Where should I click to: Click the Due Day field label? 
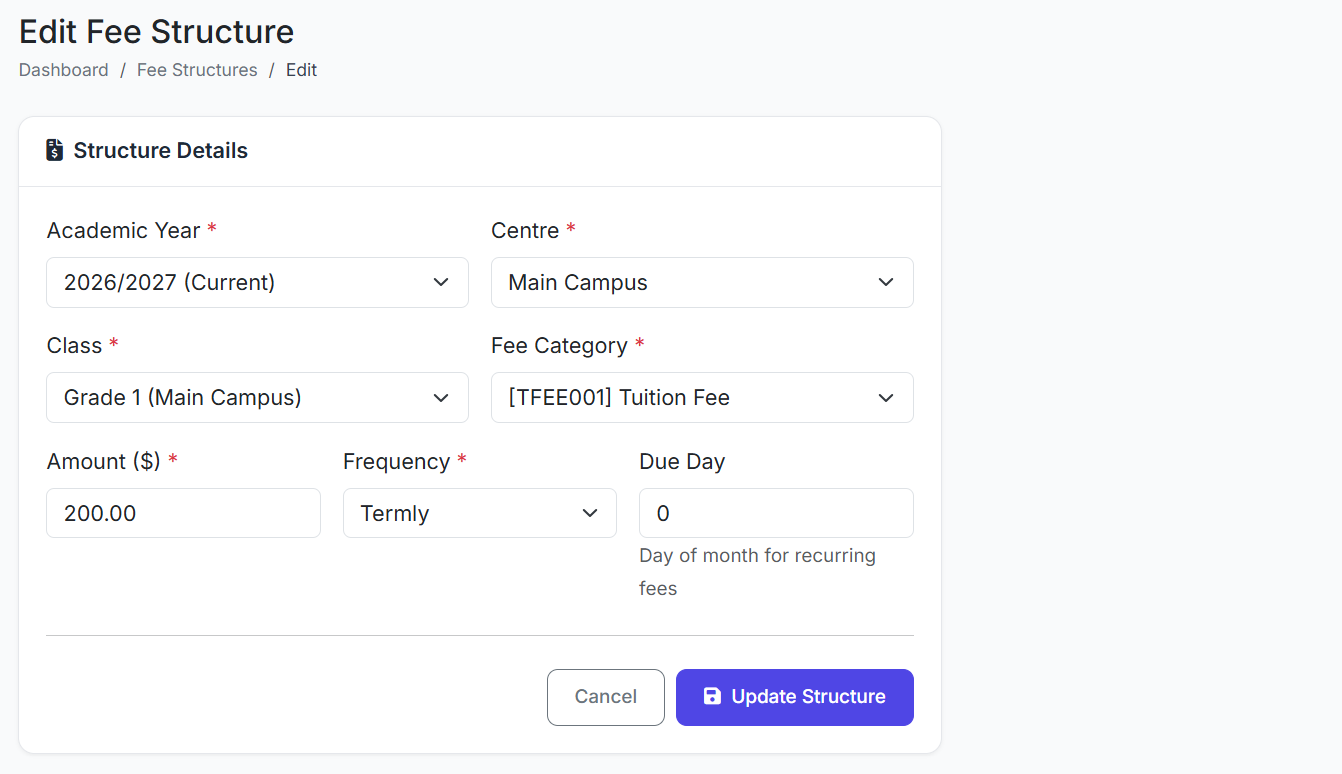coord(682,461)
